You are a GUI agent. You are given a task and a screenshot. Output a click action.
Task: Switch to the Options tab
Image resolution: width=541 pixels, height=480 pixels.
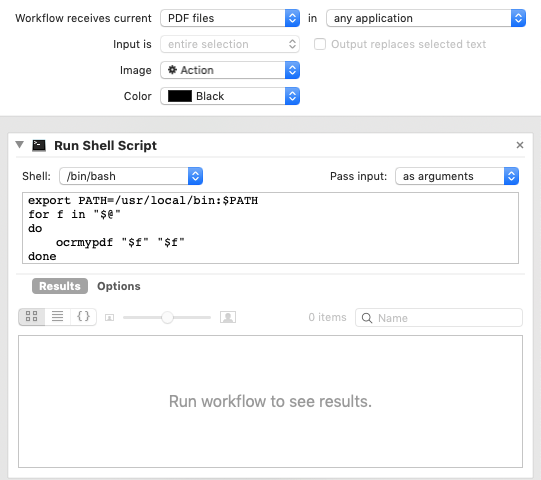click(119, 286)
